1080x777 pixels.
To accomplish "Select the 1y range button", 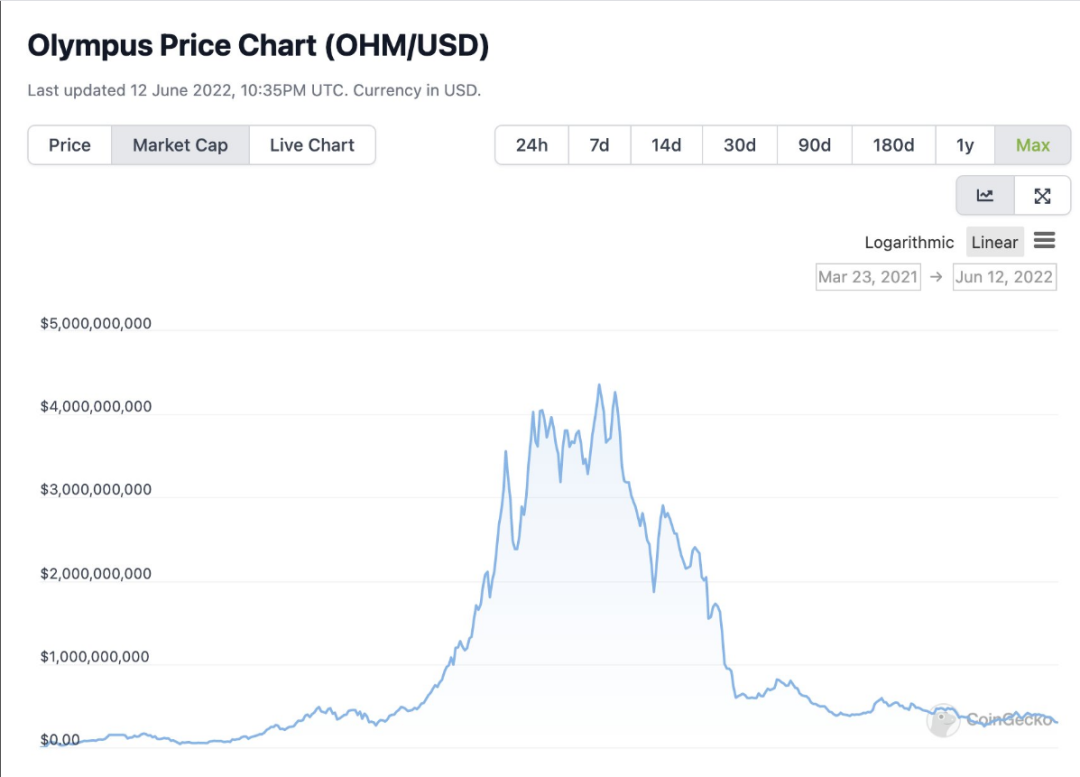I will tap(965, 145).
